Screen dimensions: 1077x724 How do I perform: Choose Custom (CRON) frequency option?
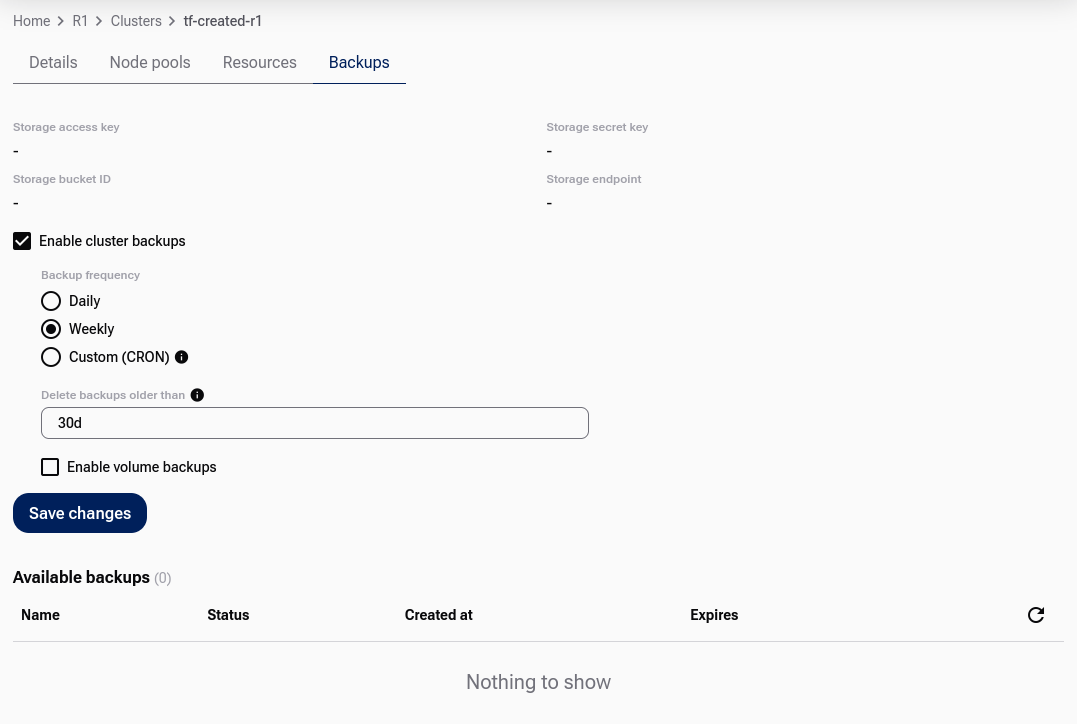51,357
